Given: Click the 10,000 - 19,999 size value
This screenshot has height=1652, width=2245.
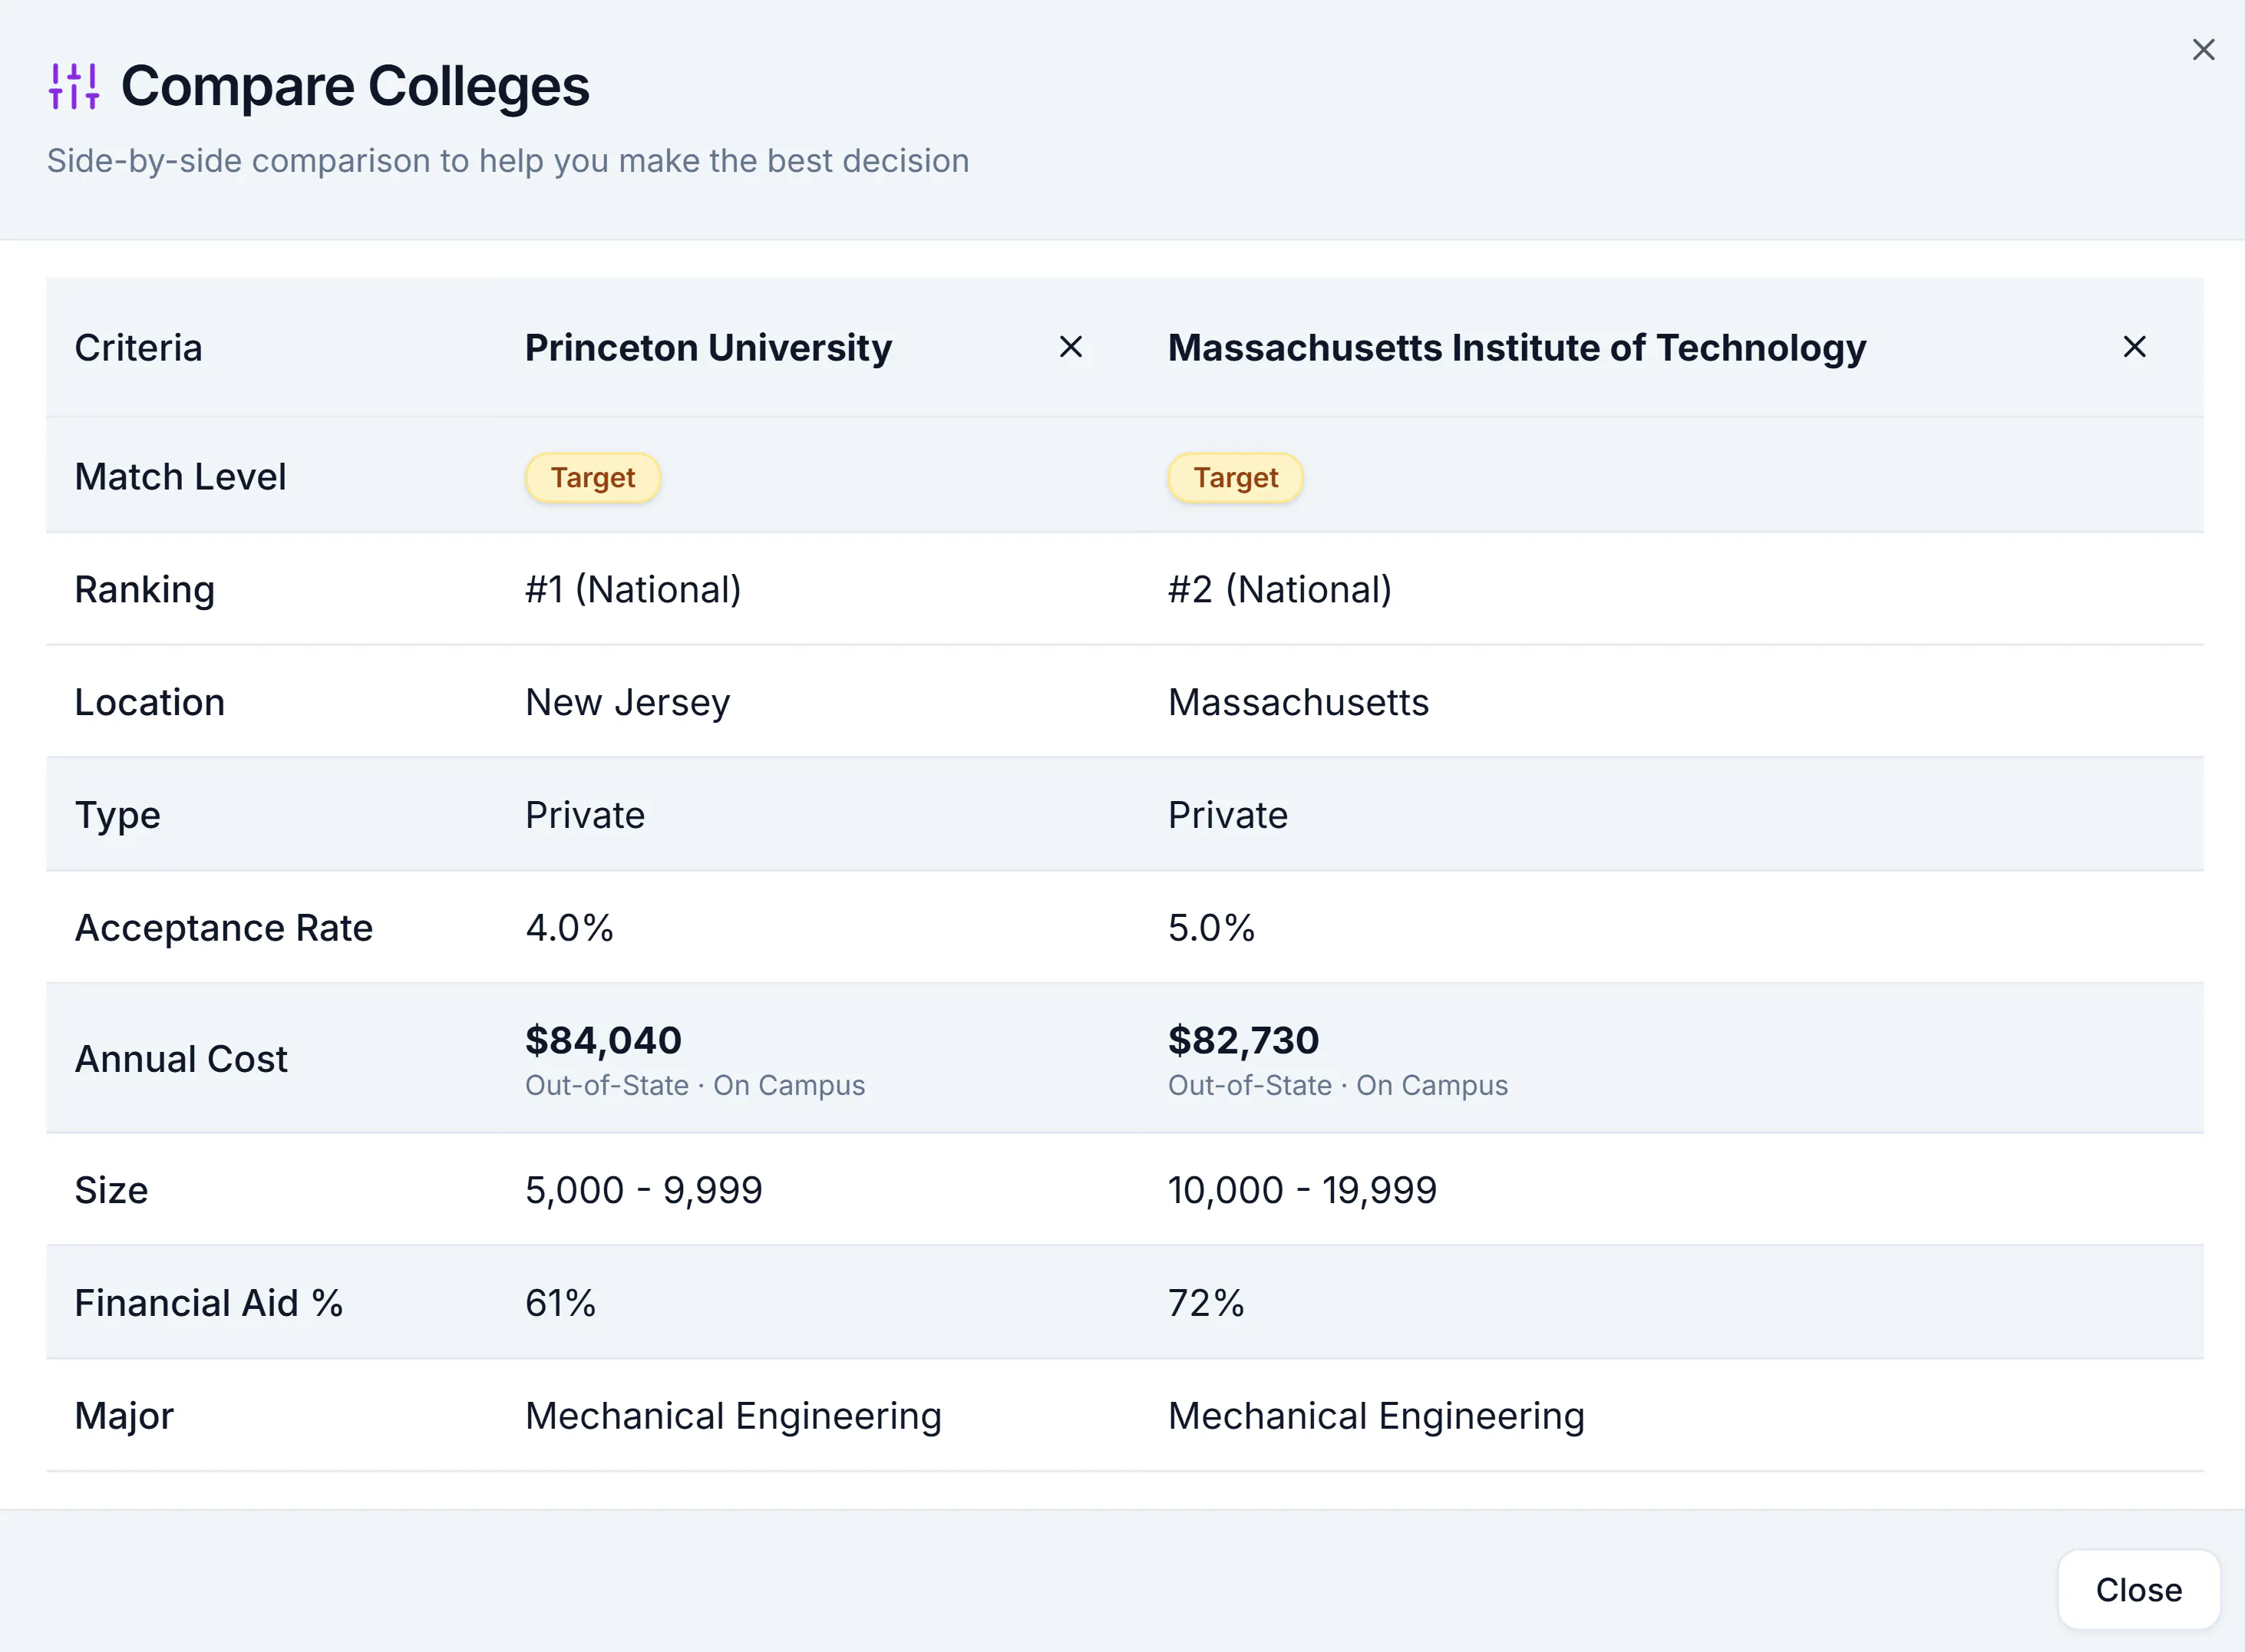Looking at the screenshot, I should [x=1302, y=1190].
